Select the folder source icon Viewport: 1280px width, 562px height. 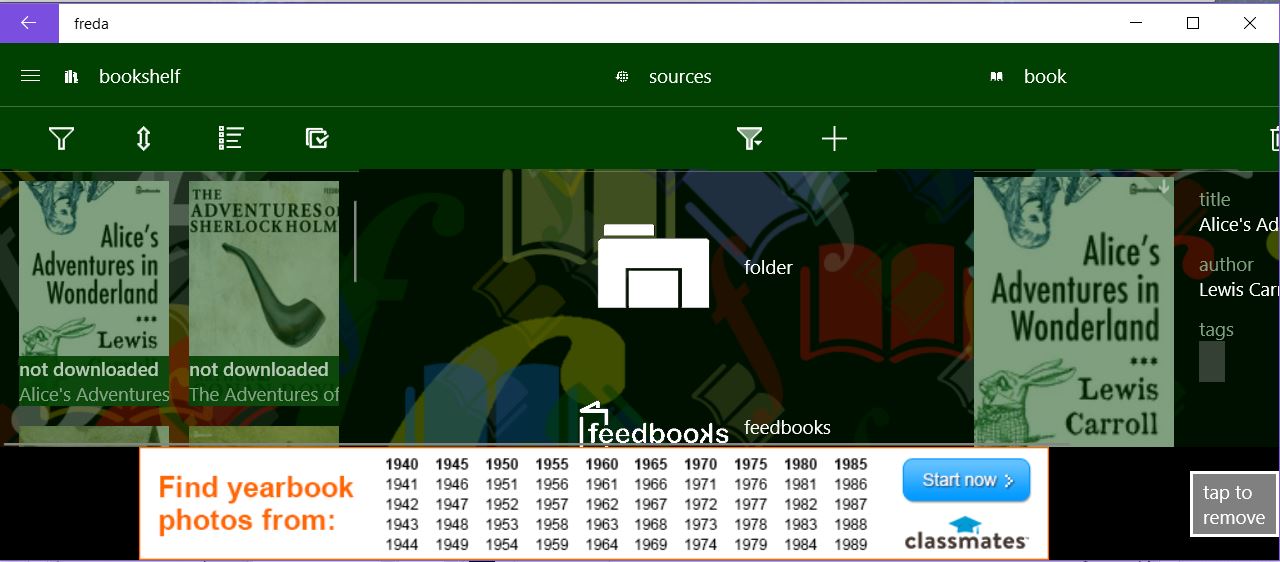tap(654, 266)
